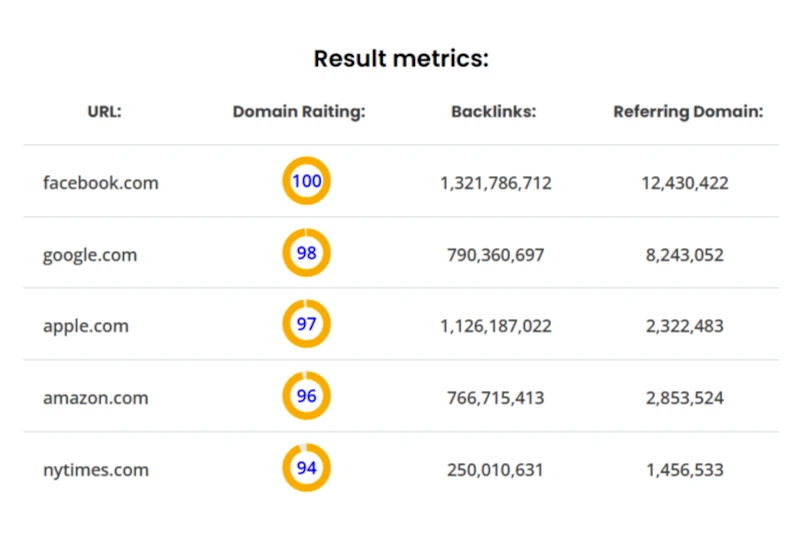This screenshot has width=800, height=533.
Task: Select the Backlinks column header
Action: click(x=494, y=111)
